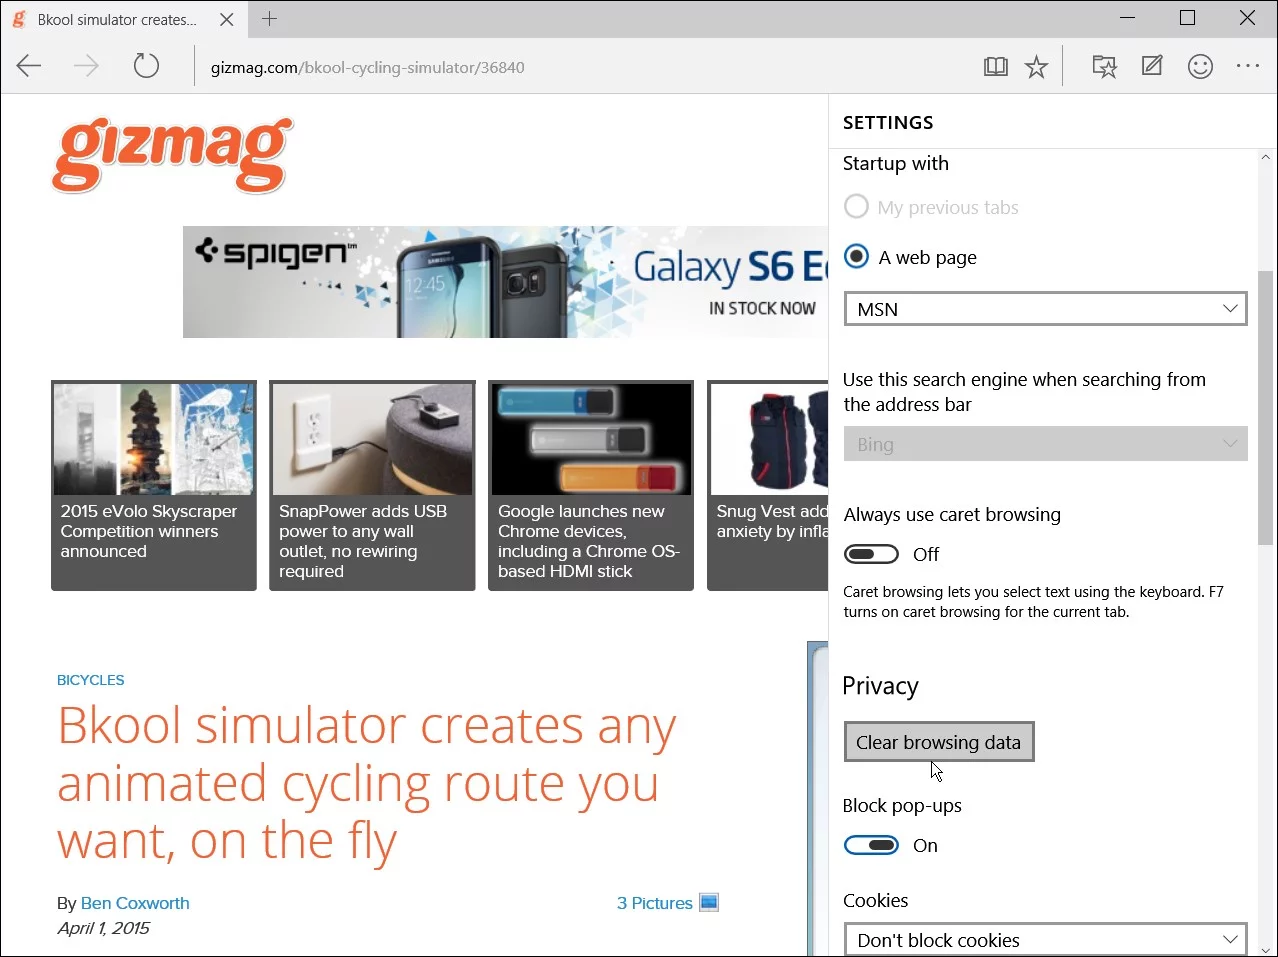Image resolution: width=1278 pixels, height=957 pixels.
Task: Open the Don't block cookies dropdown
Action: click(x=1045, y=939)
